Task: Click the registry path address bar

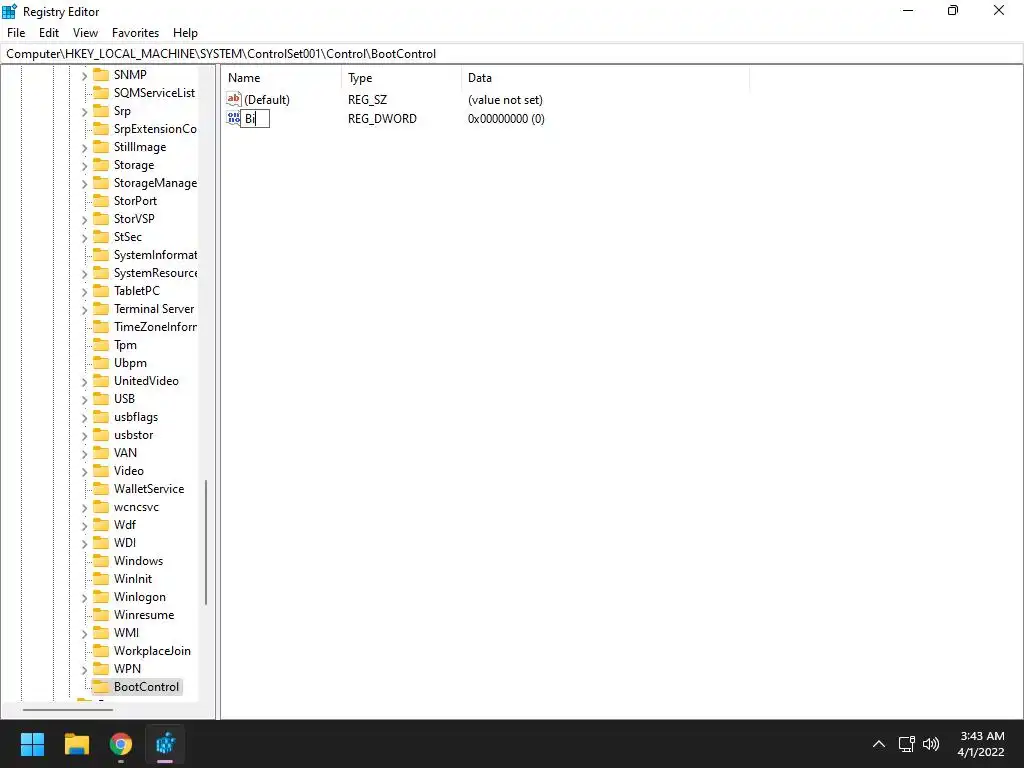Action: pyautogui.click(x=512, y=54)
